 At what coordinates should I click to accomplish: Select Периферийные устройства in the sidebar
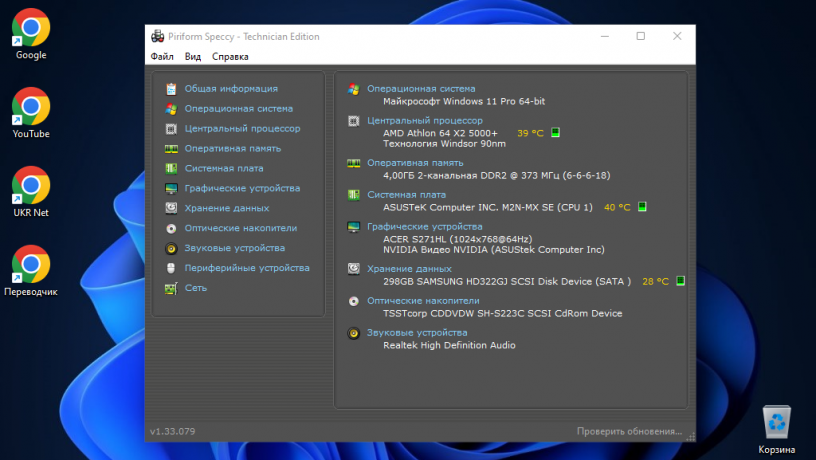click(247, 267)
